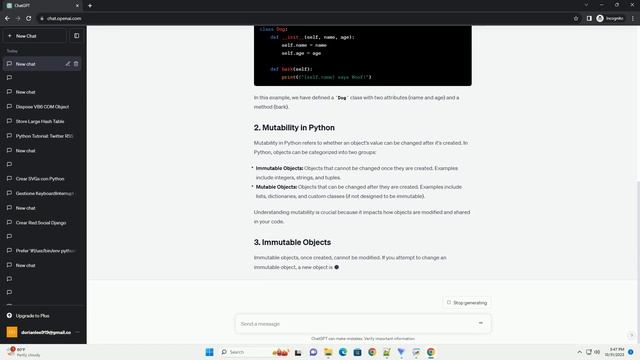640x360 pixels.
Task: Open the Crear SVGs con Python chat
Action: [40, 179]
